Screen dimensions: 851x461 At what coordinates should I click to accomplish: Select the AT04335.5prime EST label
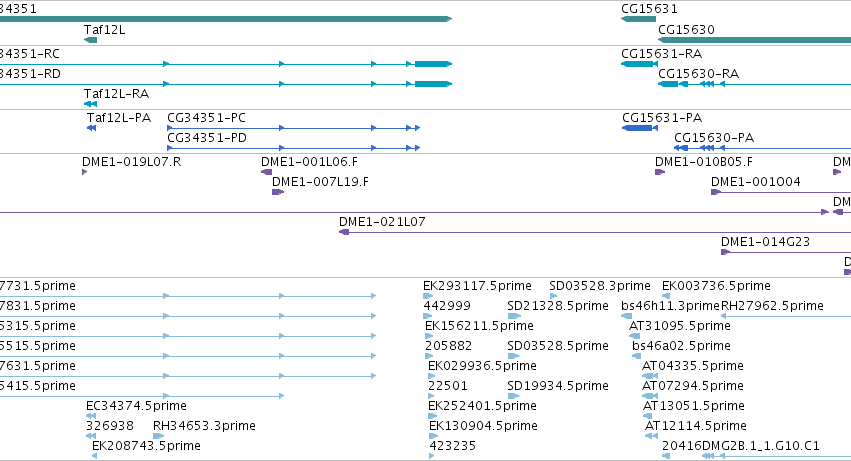[x=693, y=367]
